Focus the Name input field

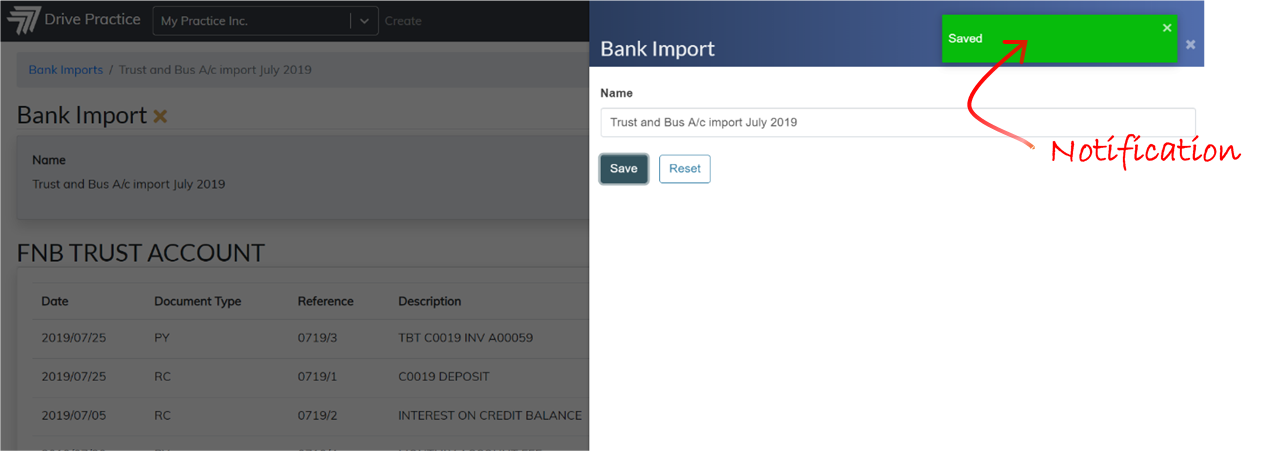[x=898, y=122]
